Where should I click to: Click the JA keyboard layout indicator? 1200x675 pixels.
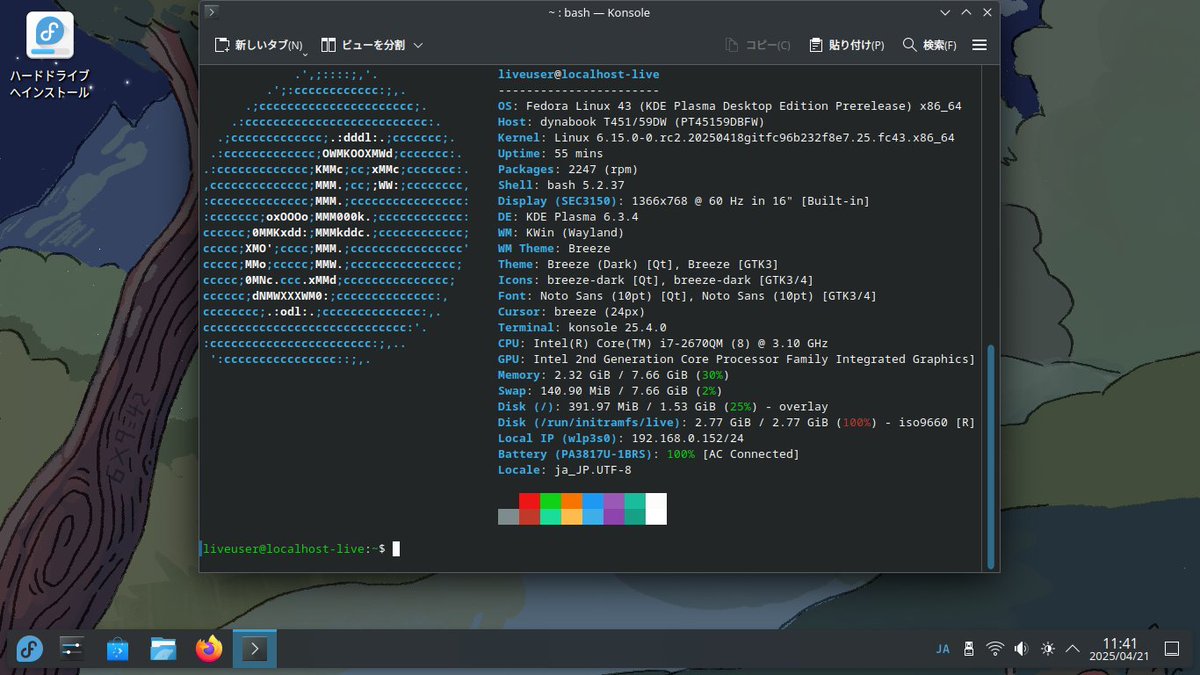tap(942, 649)
